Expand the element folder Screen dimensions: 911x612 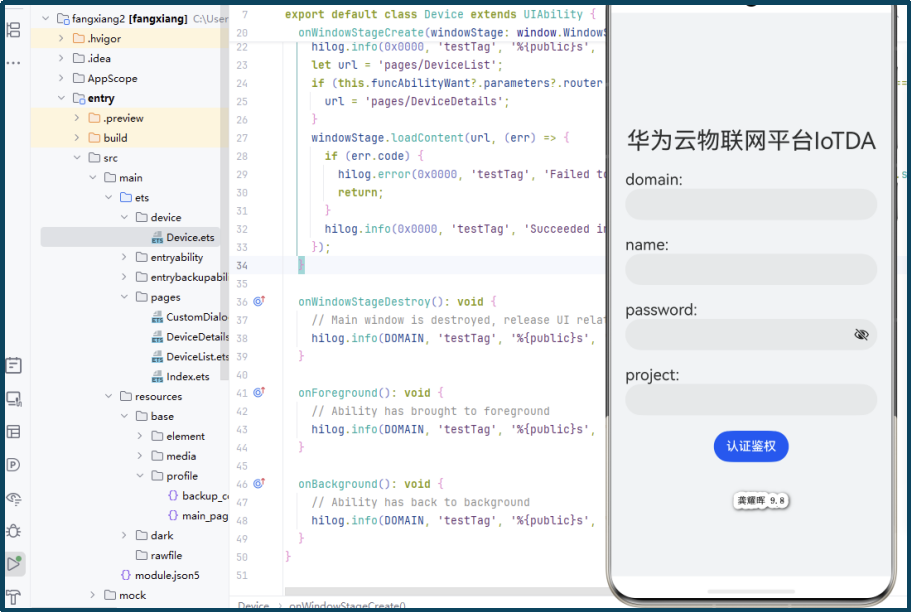click(x=139, y=436)
